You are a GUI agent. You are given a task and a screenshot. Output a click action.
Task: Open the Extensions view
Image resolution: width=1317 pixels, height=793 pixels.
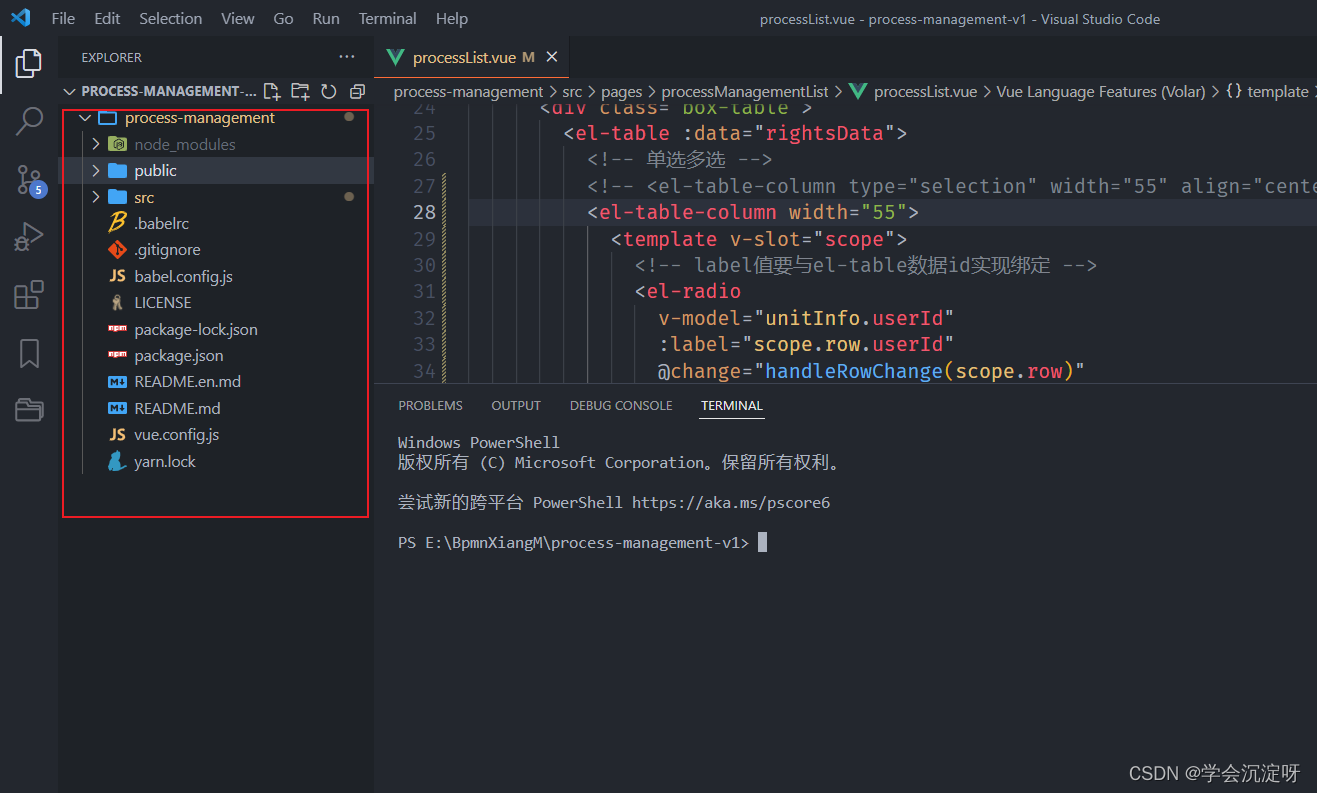coord(28,294)
